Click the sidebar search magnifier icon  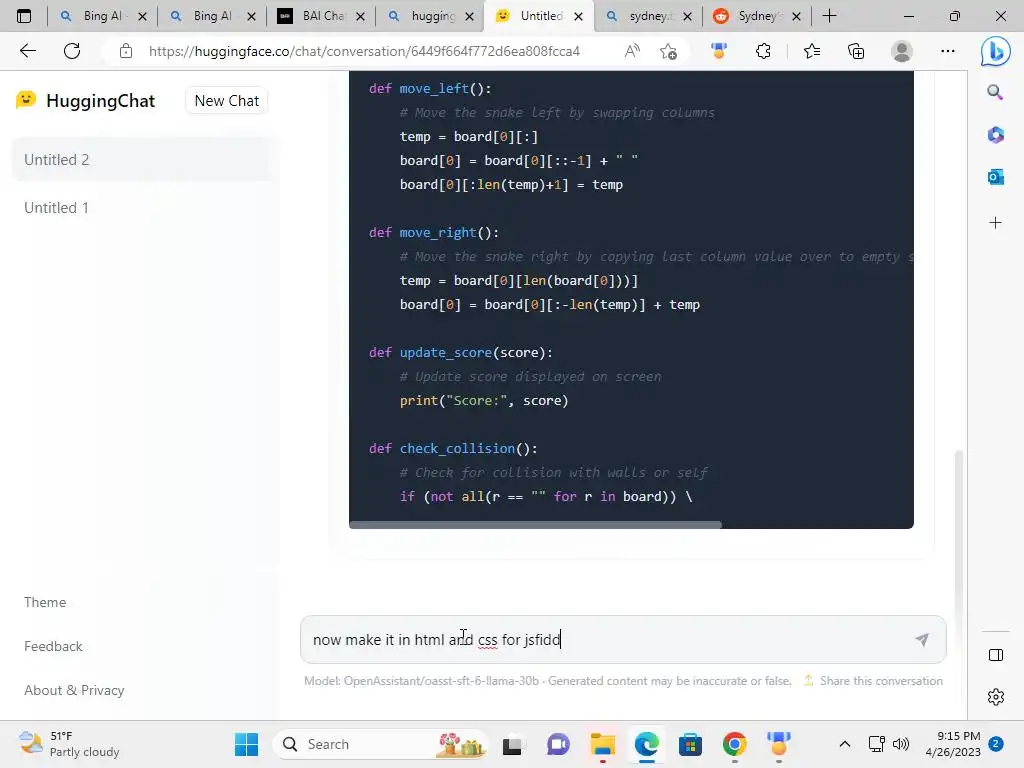(995, 92)
